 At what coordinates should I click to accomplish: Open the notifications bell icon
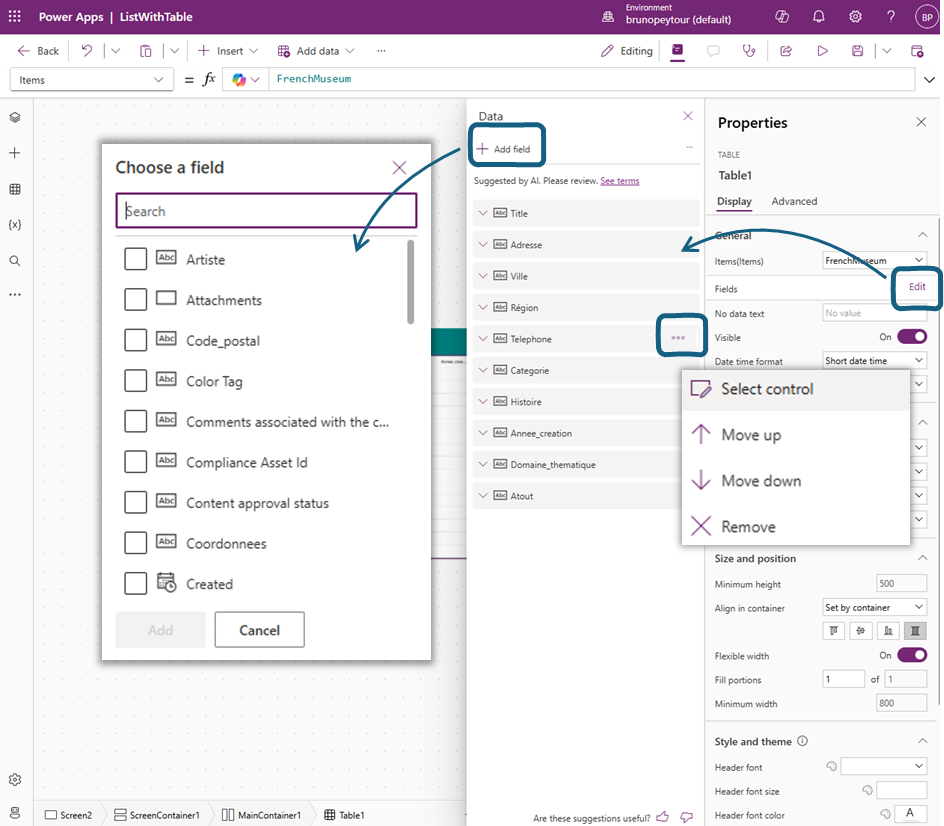click(819, 17)
